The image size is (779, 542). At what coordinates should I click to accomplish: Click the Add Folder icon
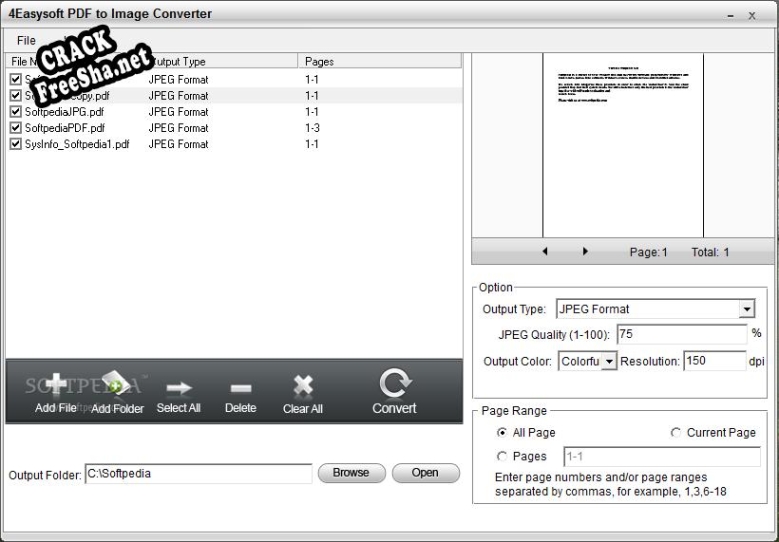[117, 385]
